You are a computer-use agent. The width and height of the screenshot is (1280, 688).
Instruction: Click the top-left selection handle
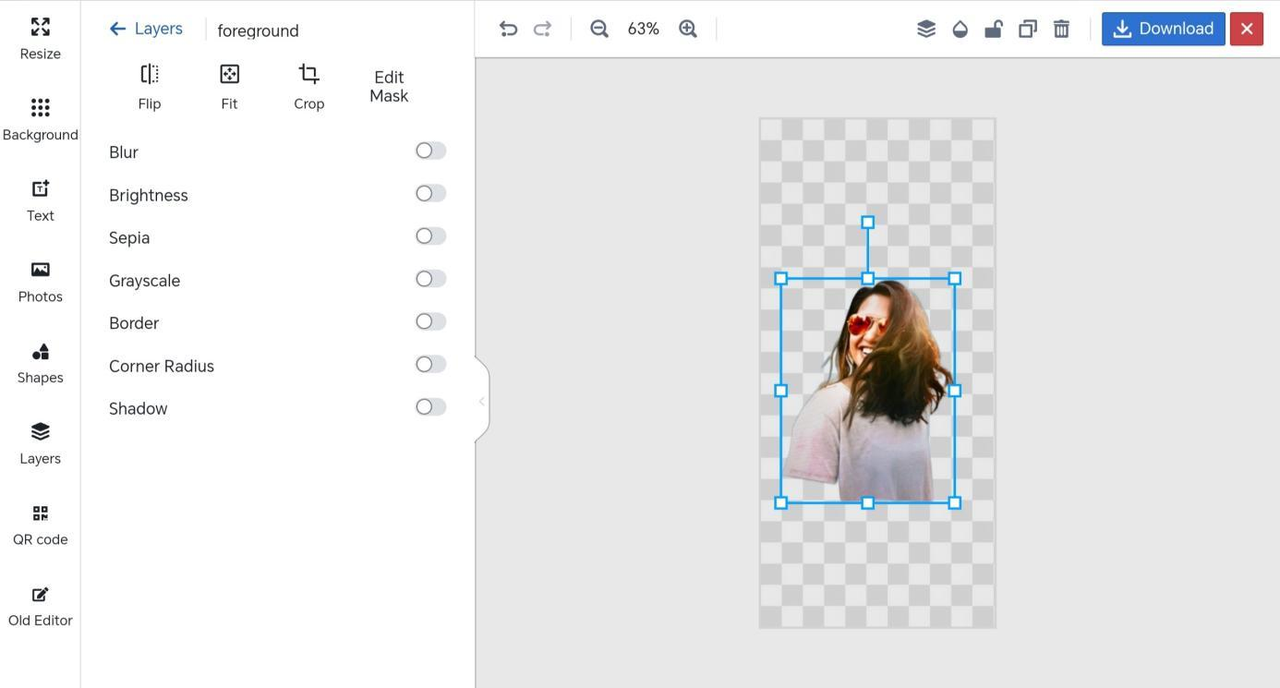pyautogui.click(x=781, y=279)
